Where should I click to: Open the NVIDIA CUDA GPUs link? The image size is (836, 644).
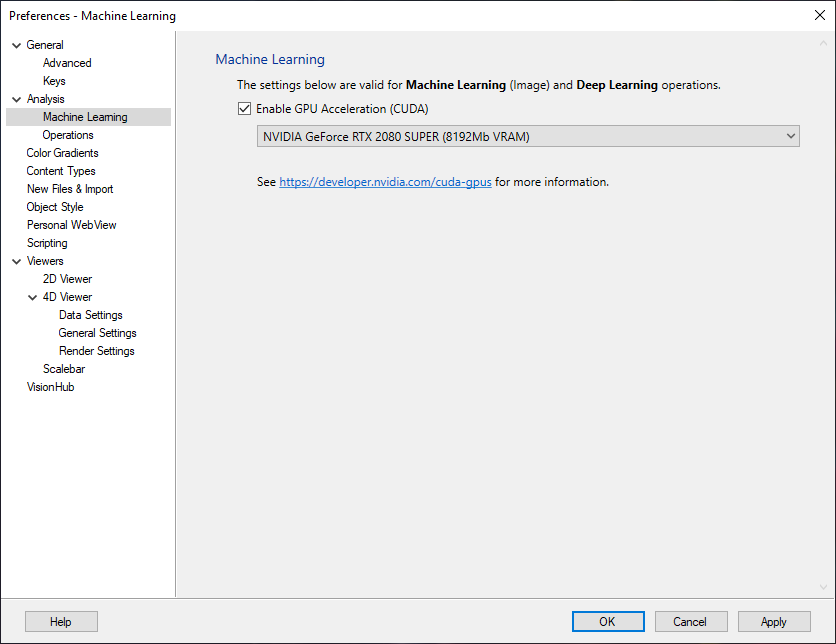384,182
